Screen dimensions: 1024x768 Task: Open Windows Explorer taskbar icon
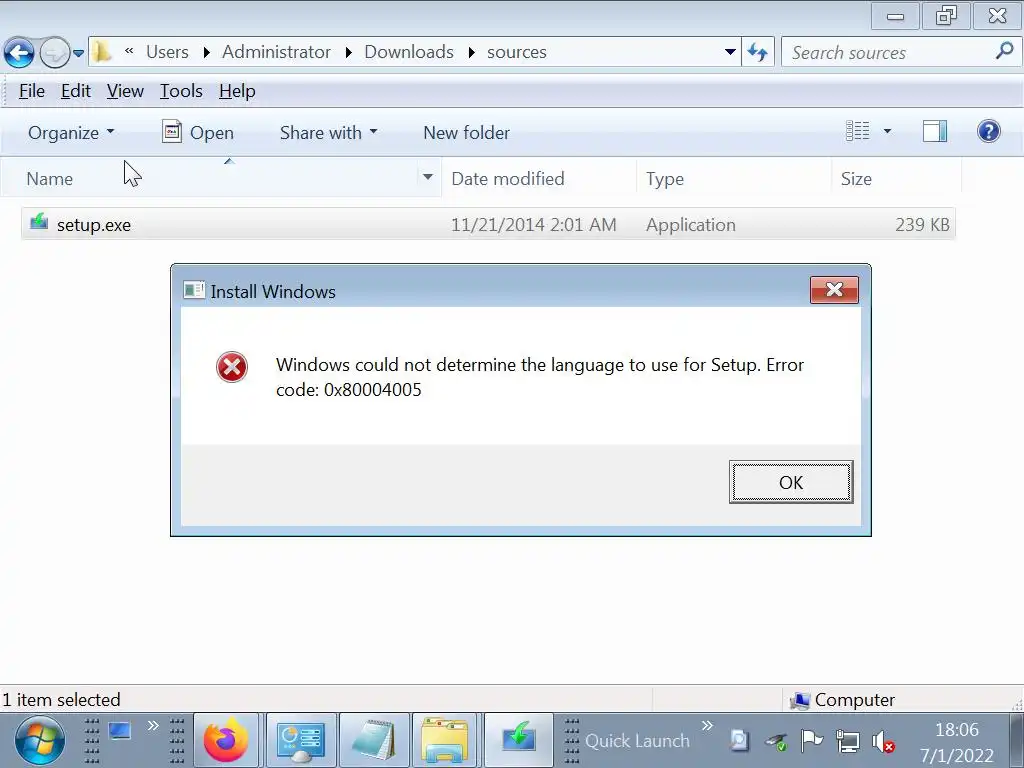445,741
